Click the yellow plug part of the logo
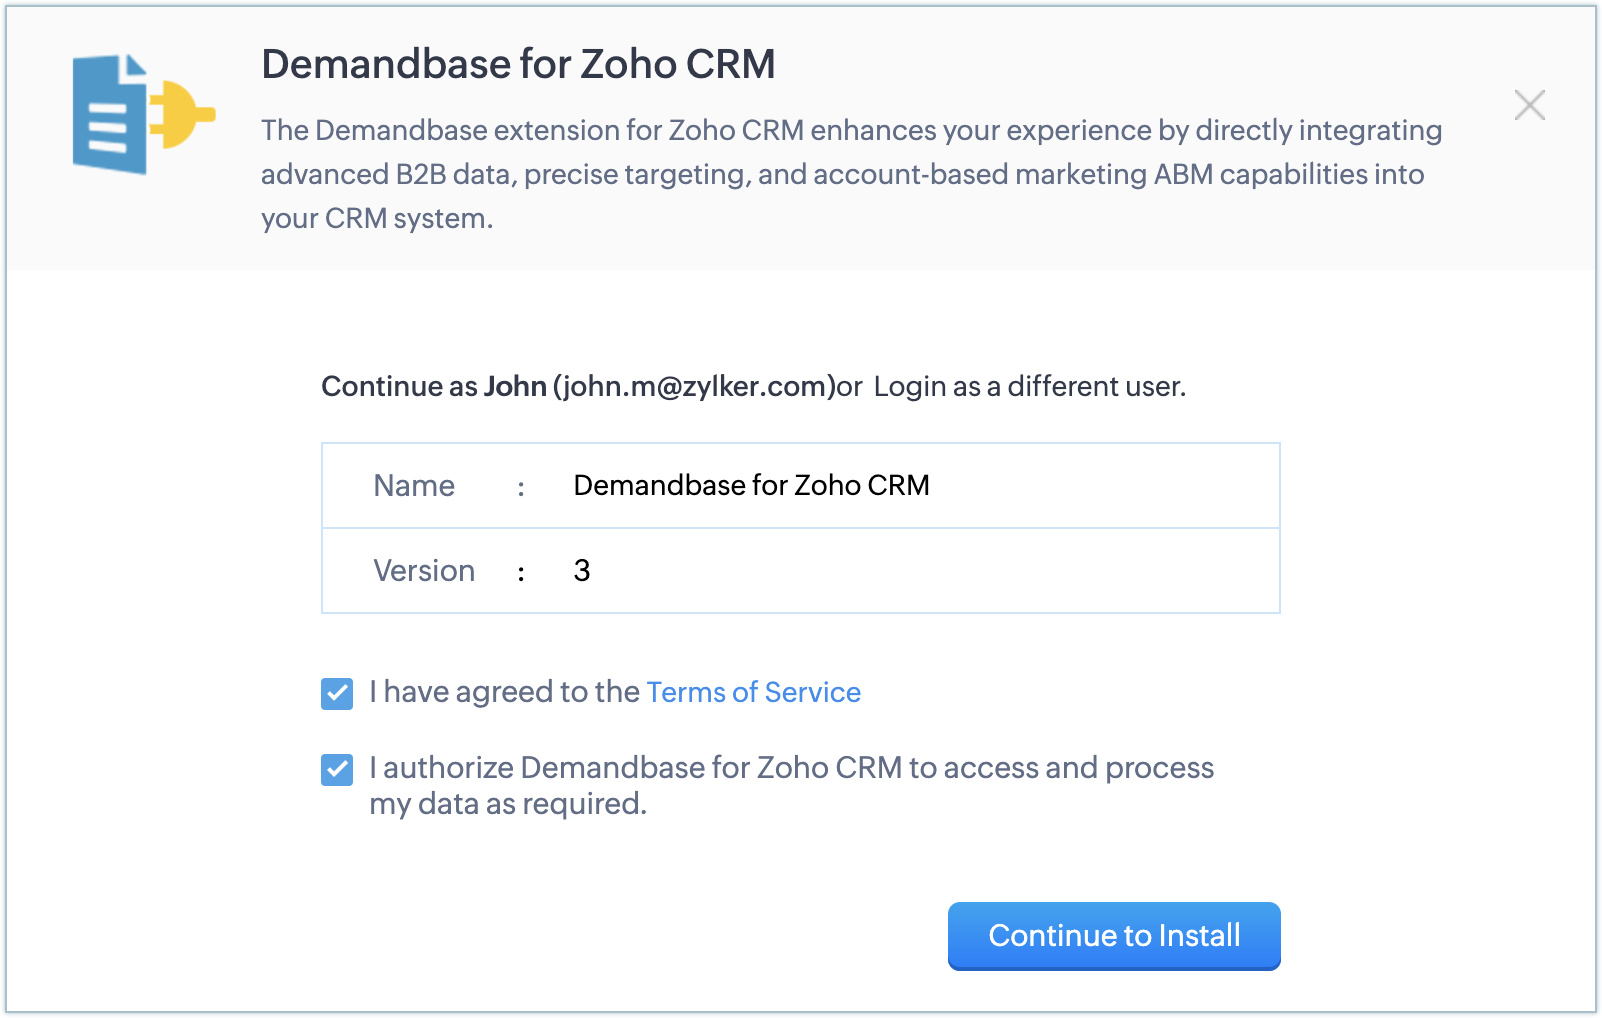Screen dimensions: 1602x1018 pos(182,114)
